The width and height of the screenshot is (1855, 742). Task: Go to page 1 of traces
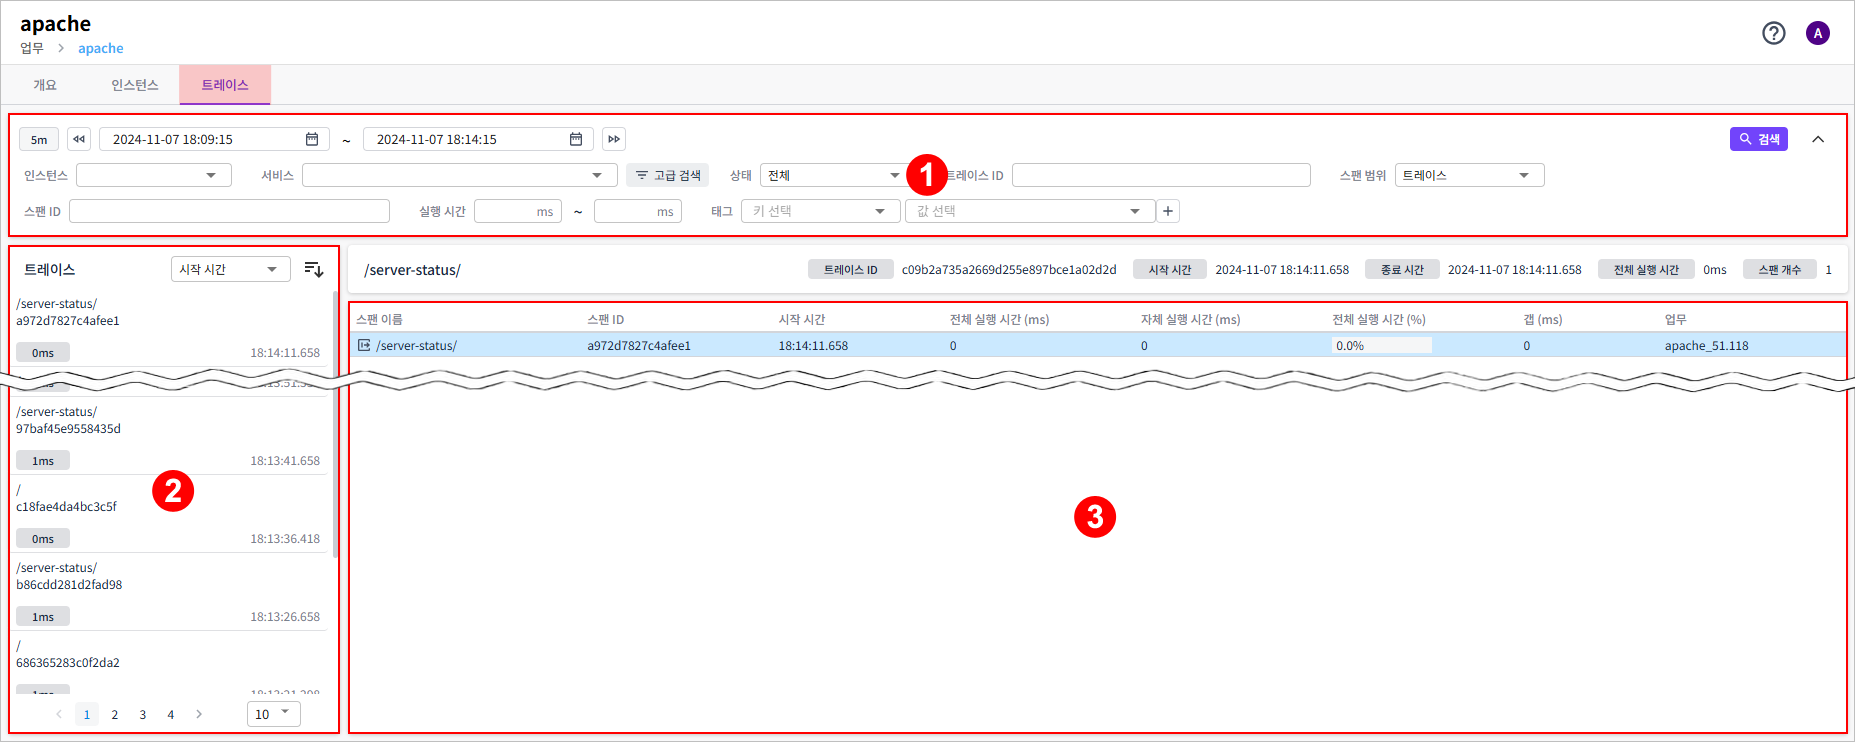[87, 714]
